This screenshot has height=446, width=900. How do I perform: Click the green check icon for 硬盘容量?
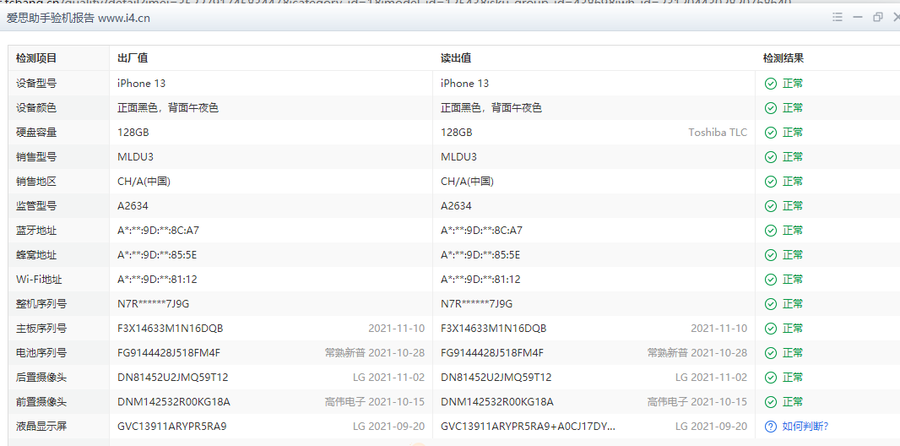click(770, 133)
